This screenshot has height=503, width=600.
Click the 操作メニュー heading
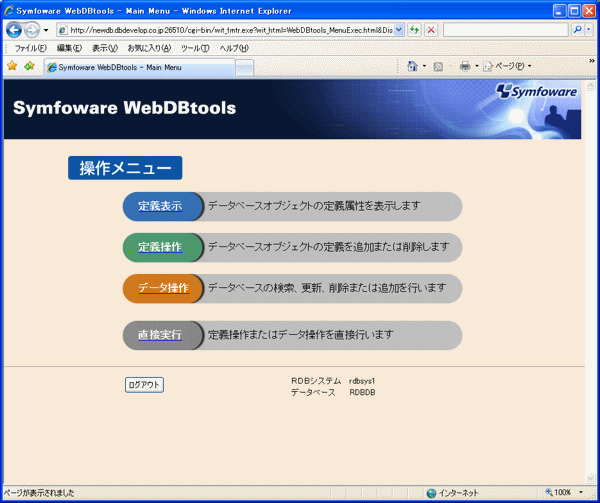point(125,168)
